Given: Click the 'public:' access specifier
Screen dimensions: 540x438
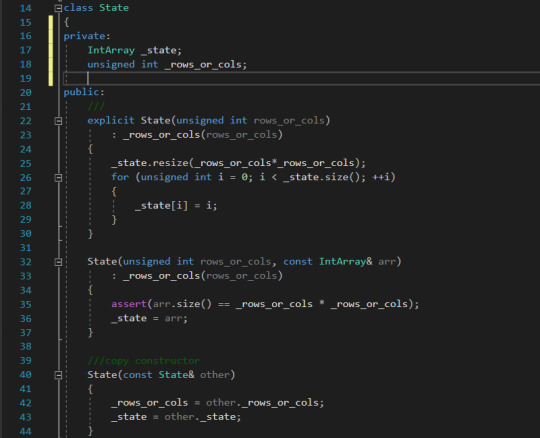Looking at the screenshot, I should point(84,92).
